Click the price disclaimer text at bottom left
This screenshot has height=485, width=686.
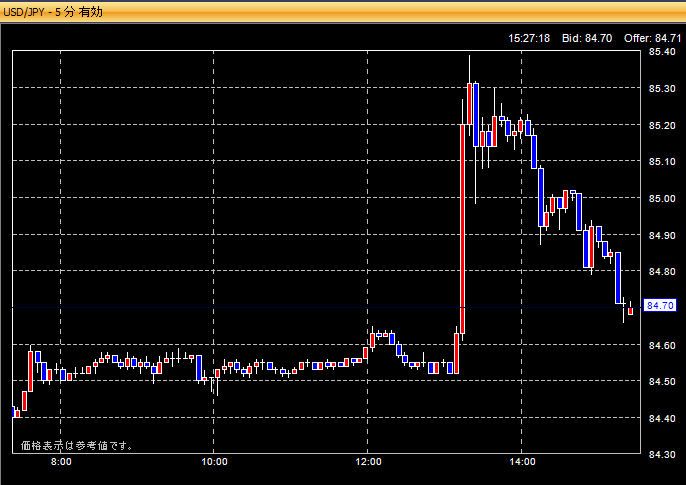point(78,445)
